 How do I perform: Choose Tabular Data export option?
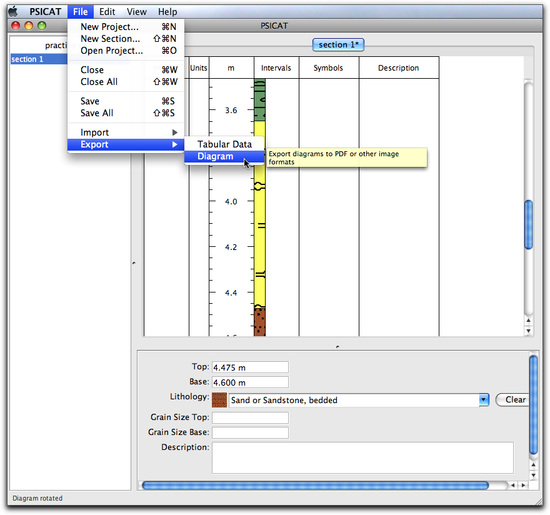[x=224, y=144]
